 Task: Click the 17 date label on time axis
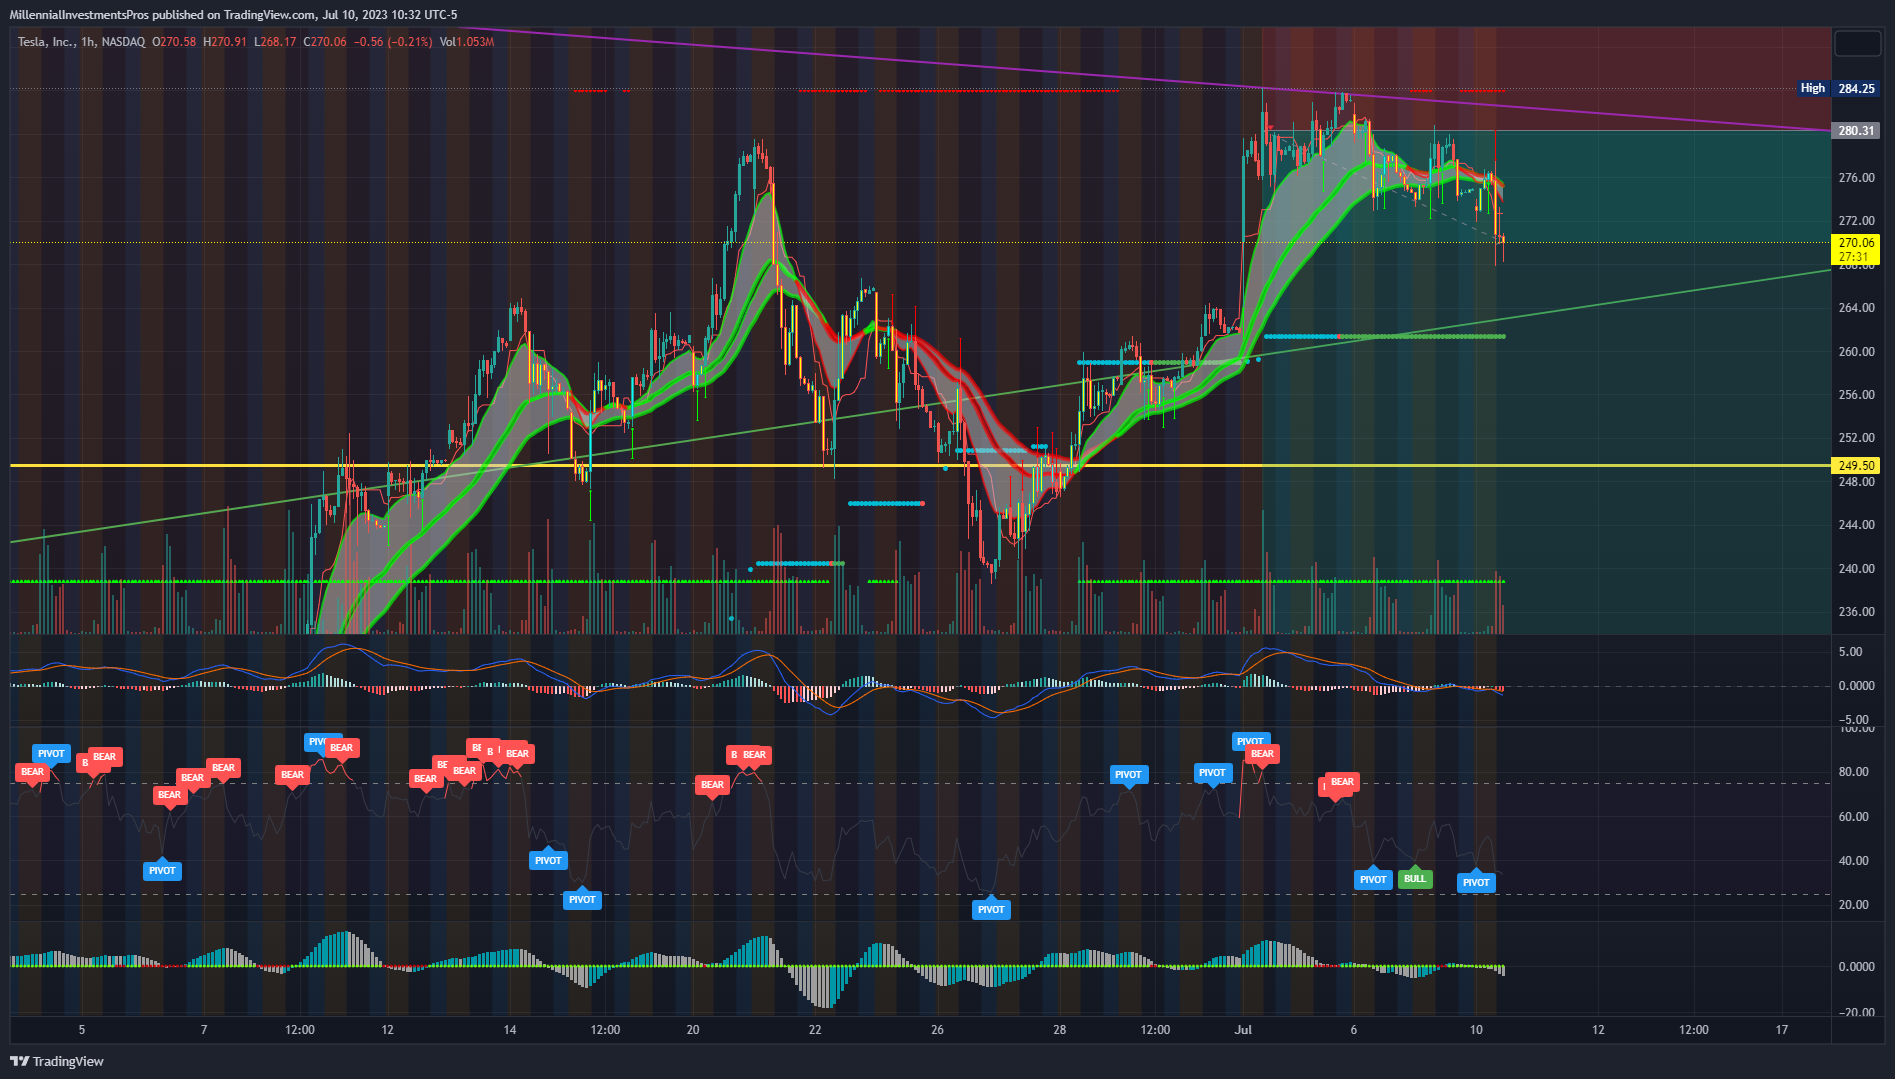(1782, 1030)
